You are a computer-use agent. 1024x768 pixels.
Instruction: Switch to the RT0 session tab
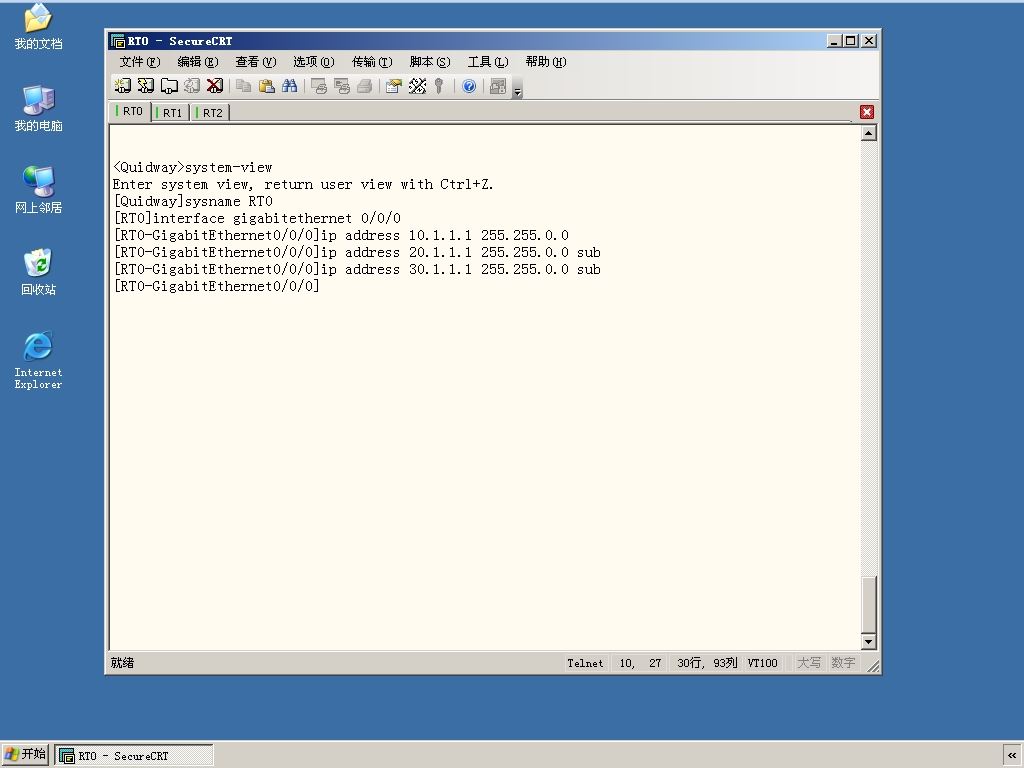[x=130, y=111]
